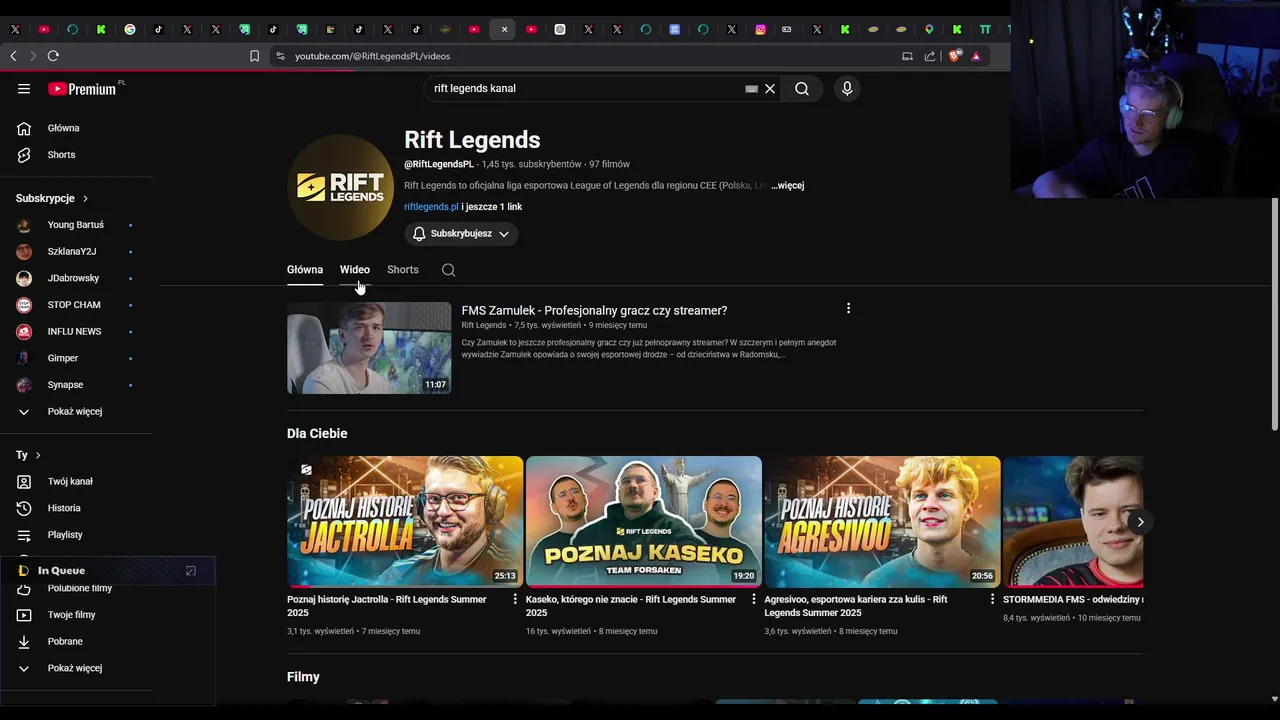Open the 'i jeszcze 1 link' links
1280x720 pixels.
click(492, 207)
